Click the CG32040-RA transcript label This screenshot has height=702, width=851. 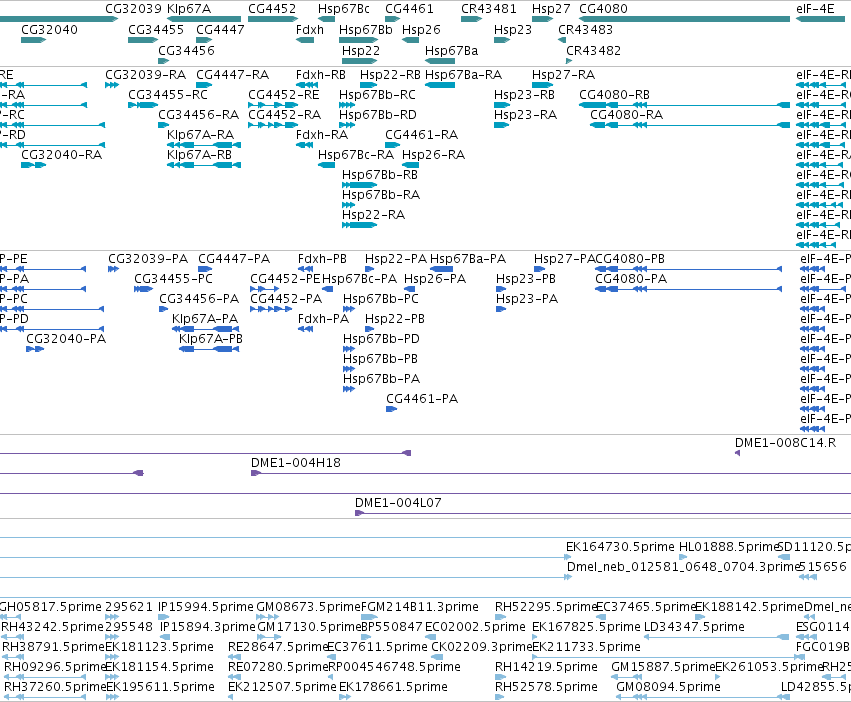pos(61,155)
